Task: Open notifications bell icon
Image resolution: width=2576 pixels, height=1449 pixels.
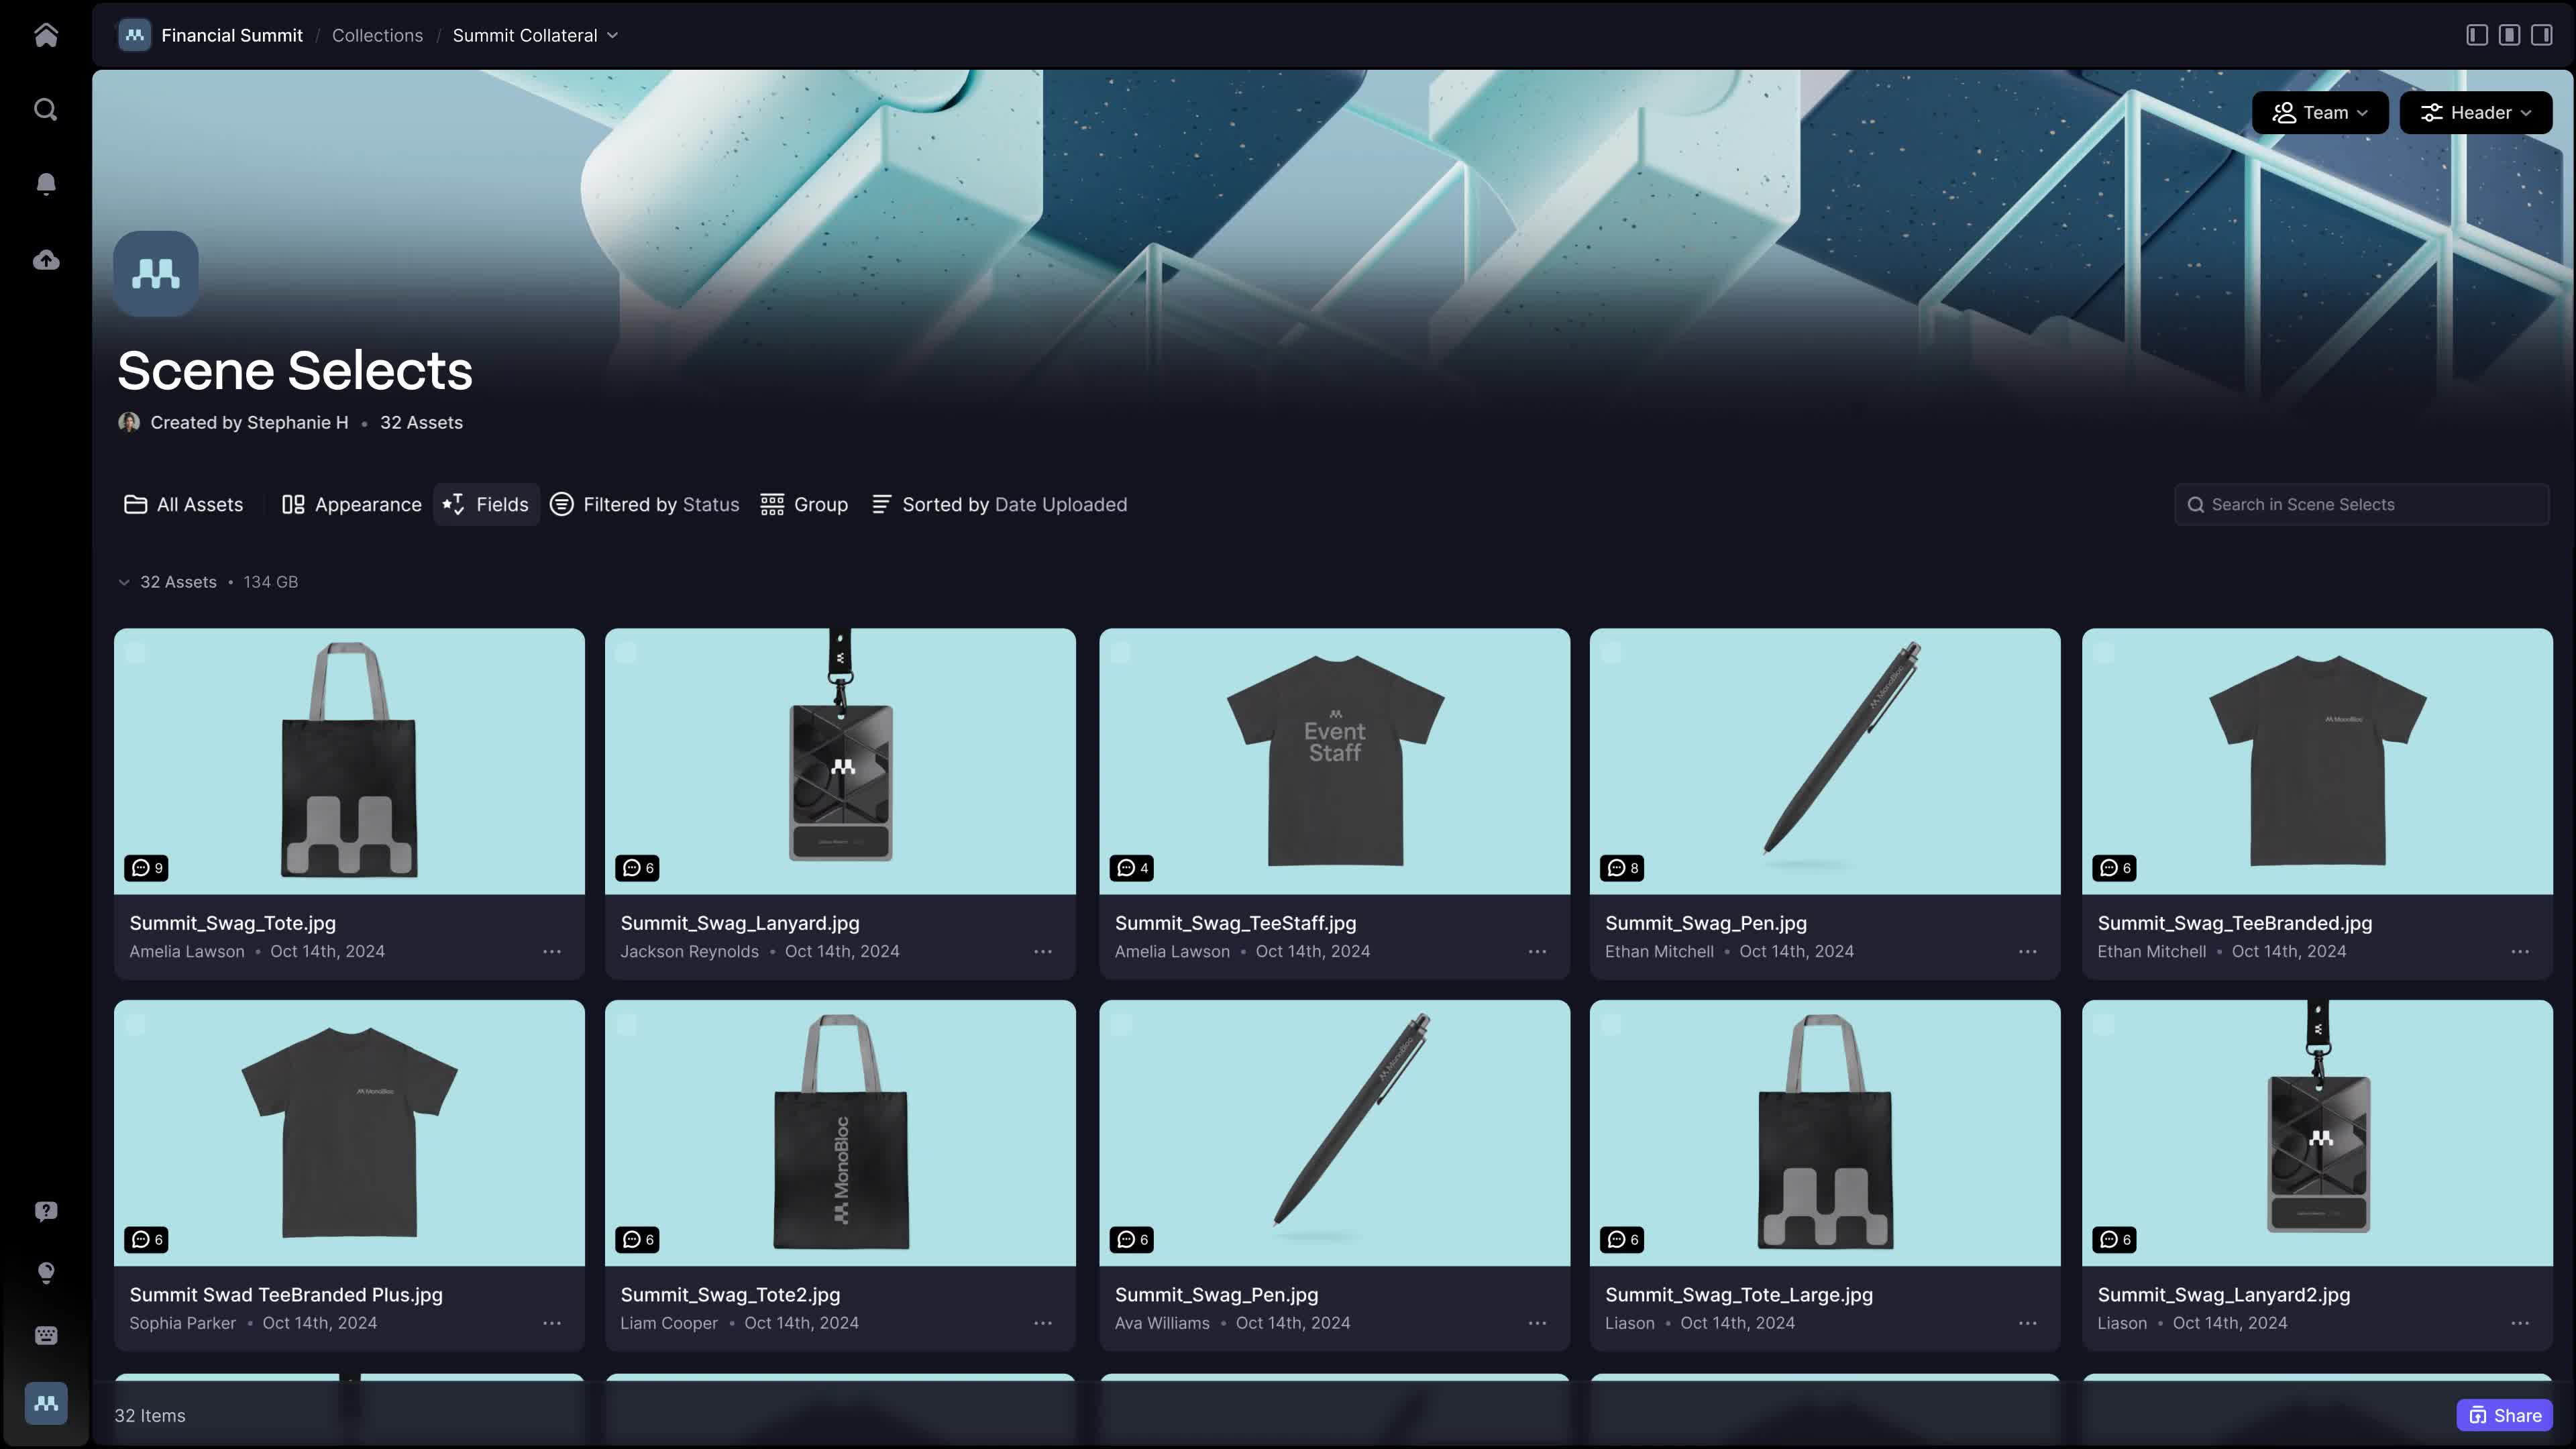Action: pos(46,184)
